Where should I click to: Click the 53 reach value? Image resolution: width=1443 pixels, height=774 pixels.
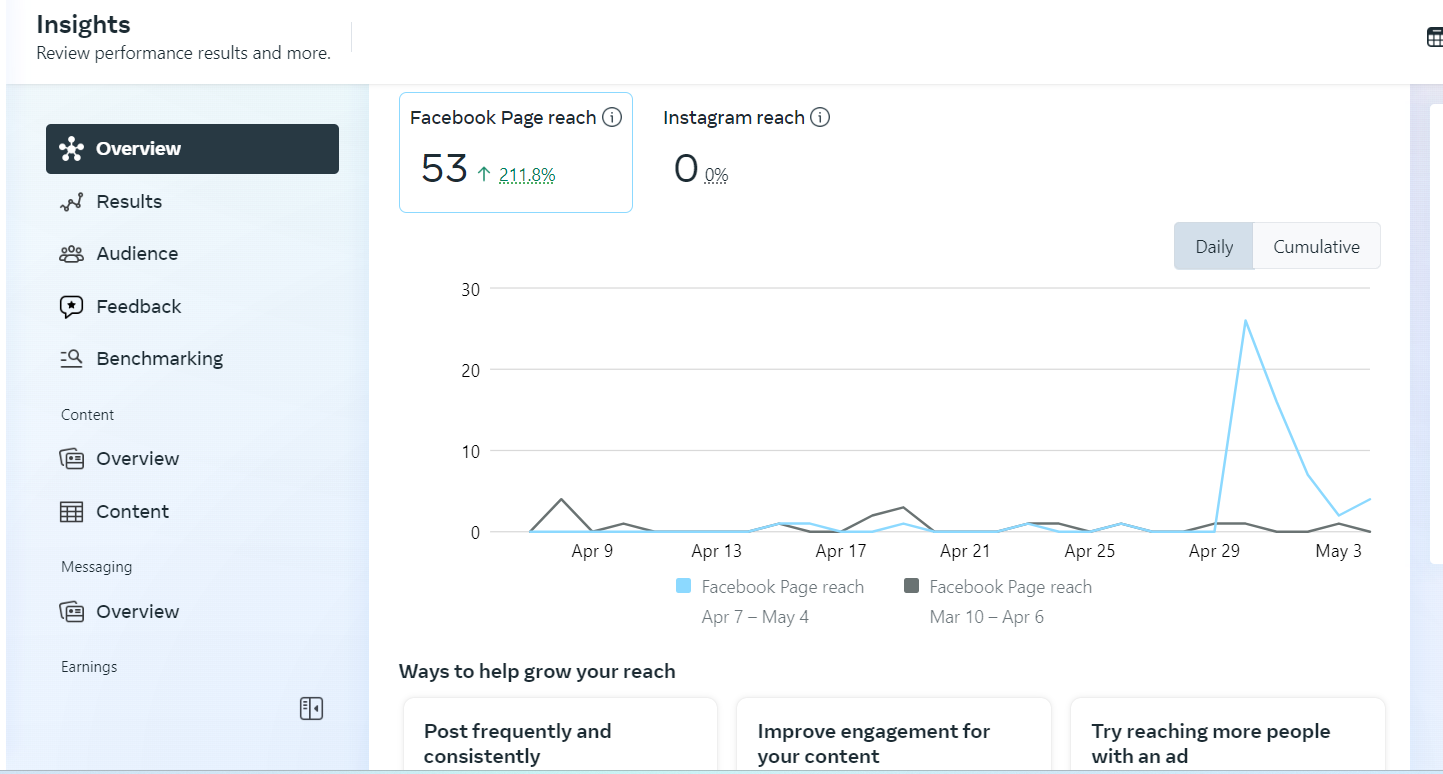coord(444,169)
